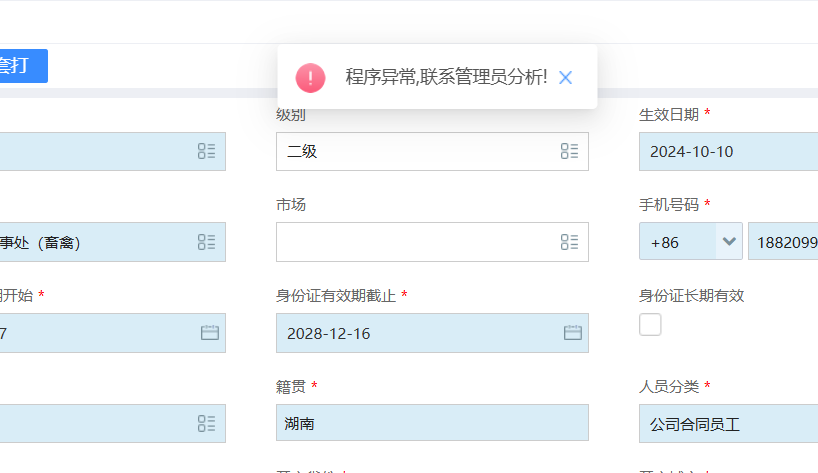Viewport: 818px width, 473px height.
Task: Open calendar icon of 开始 date field
Action: [209, 332]
